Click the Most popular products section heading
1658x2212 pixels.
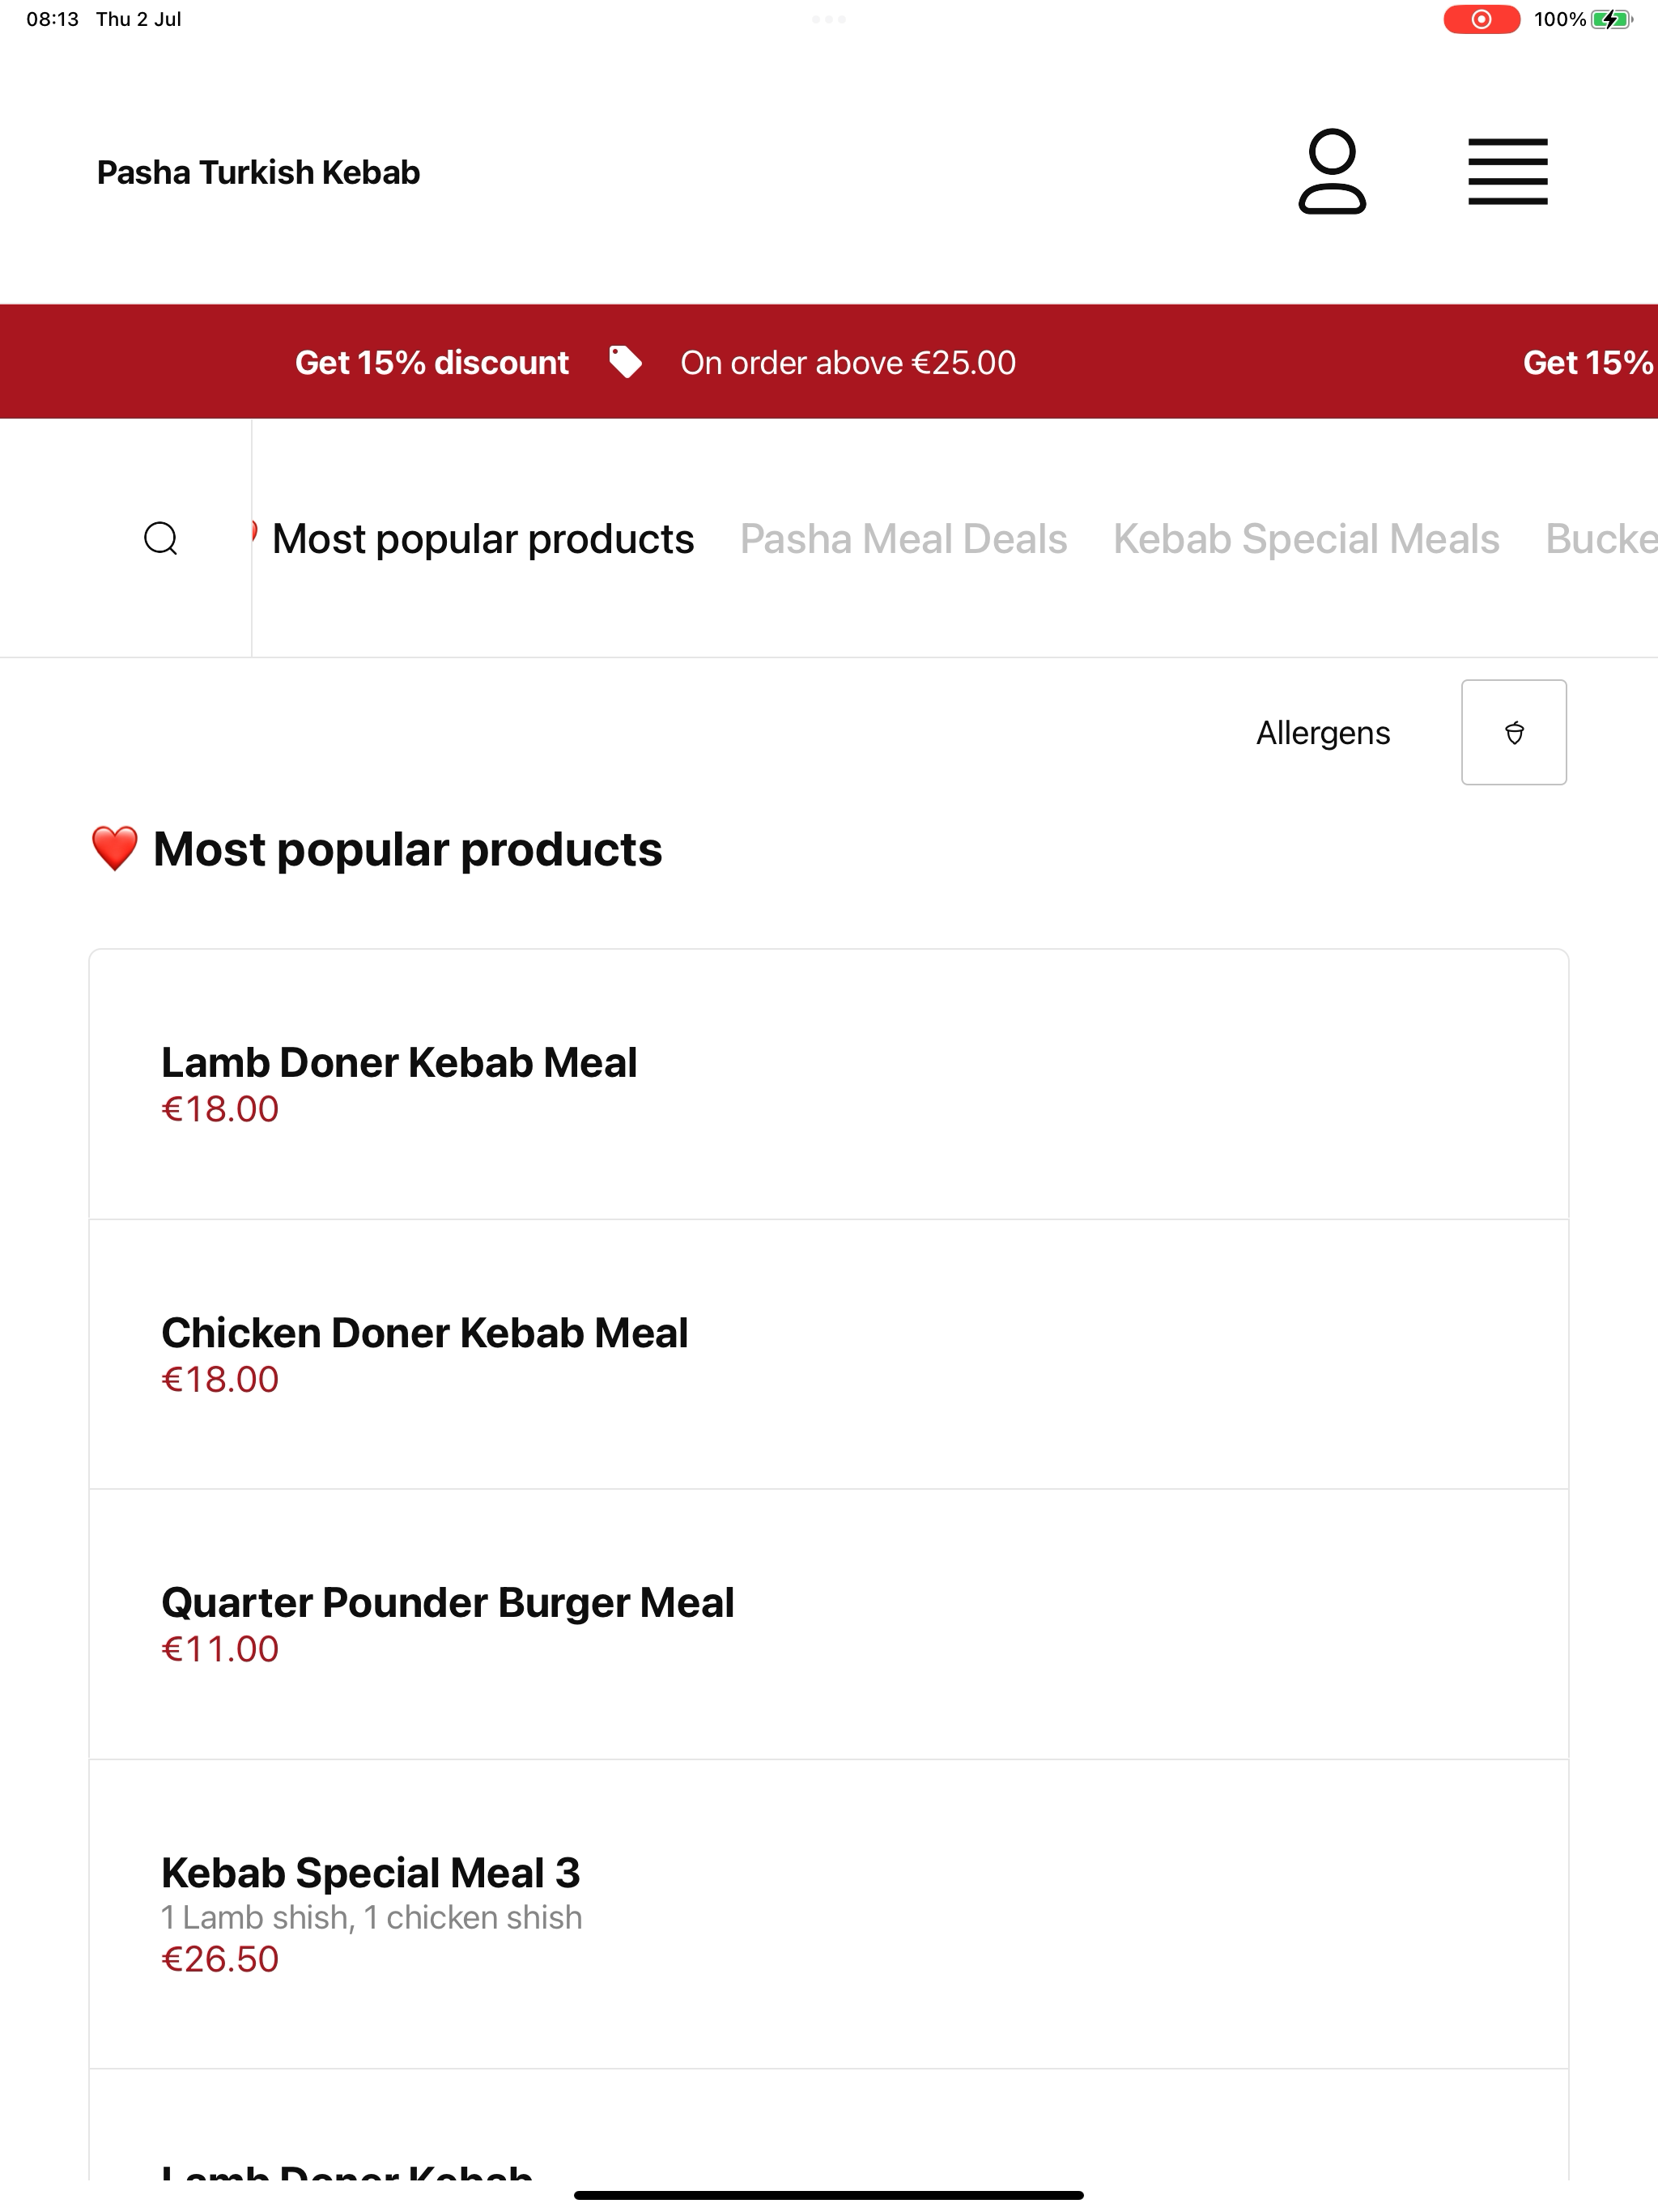[376, 849]
